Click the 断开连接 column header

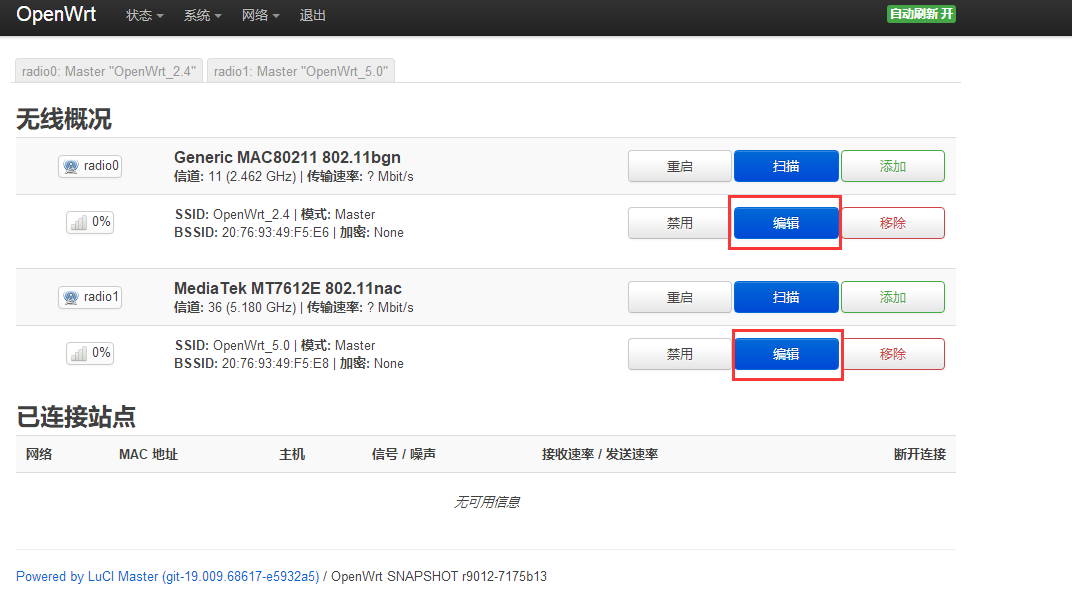(x=920, y=454)
